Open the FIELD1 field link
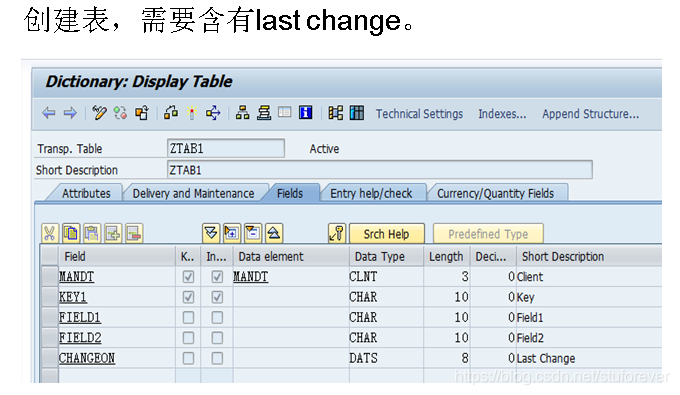 [x=80, y=317]
